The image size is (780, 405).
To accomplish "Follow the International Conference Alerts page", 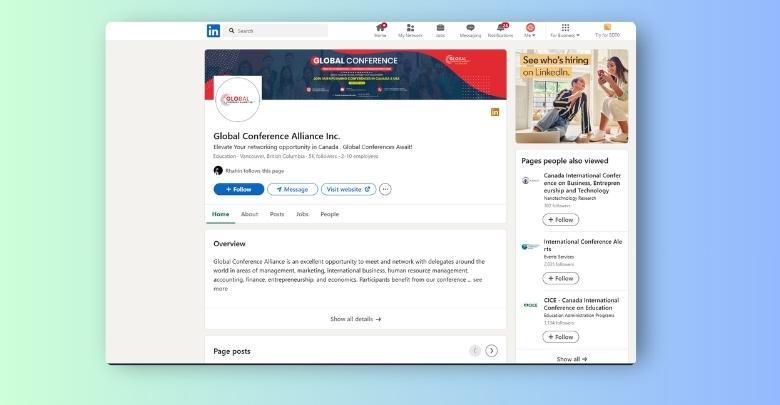I will tap(560, 278).
